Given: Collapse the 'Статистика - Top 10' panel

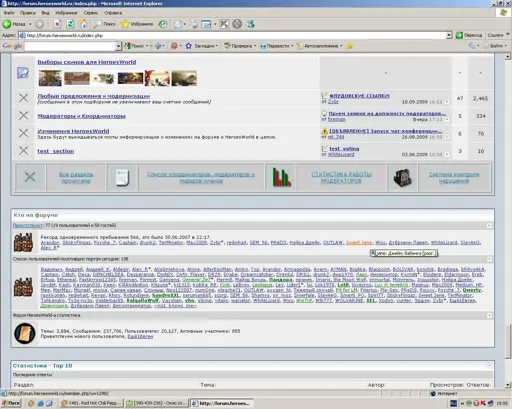Looking at the screenshot, I should coord(489,366).
